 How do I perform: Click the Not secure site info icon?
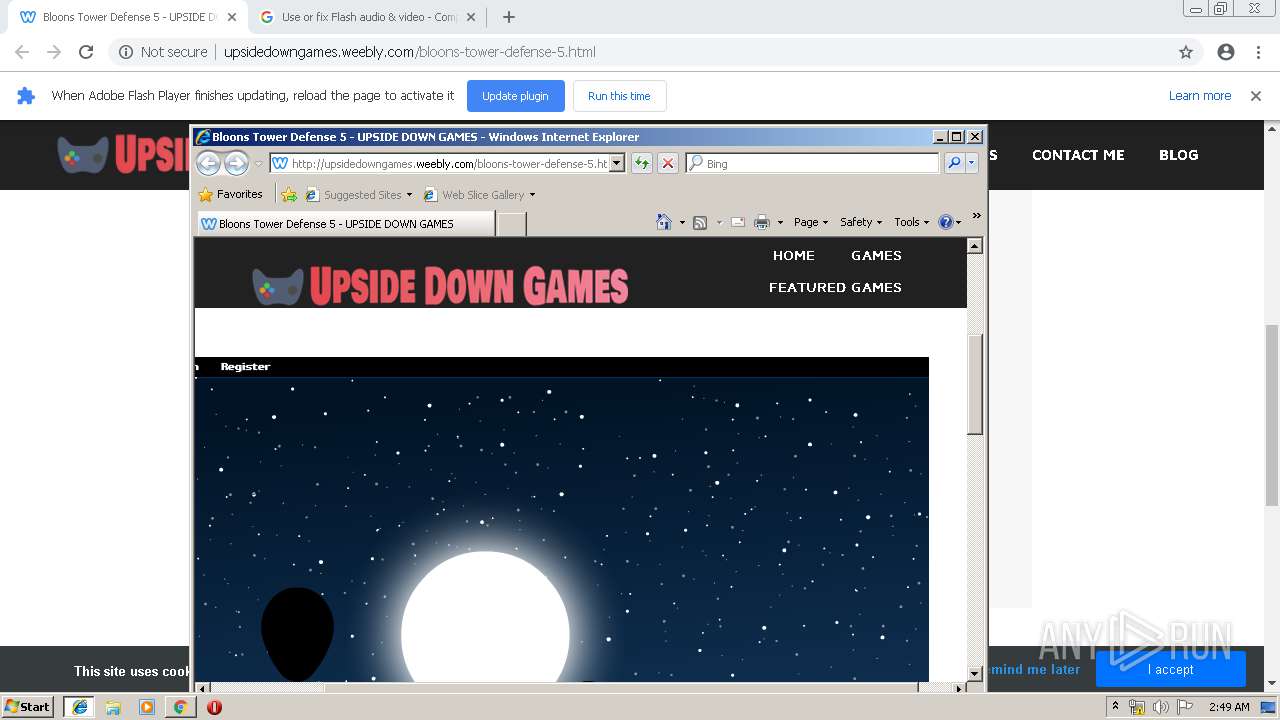click(126, 52)
